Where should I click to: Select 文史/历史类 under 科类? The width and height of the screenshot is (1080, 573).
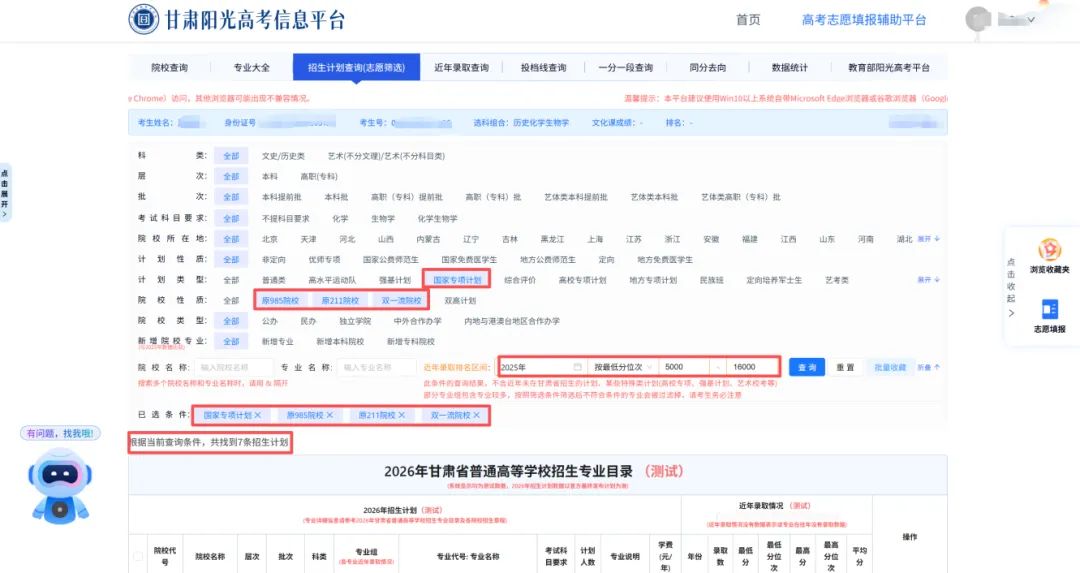tap(283, 156)
